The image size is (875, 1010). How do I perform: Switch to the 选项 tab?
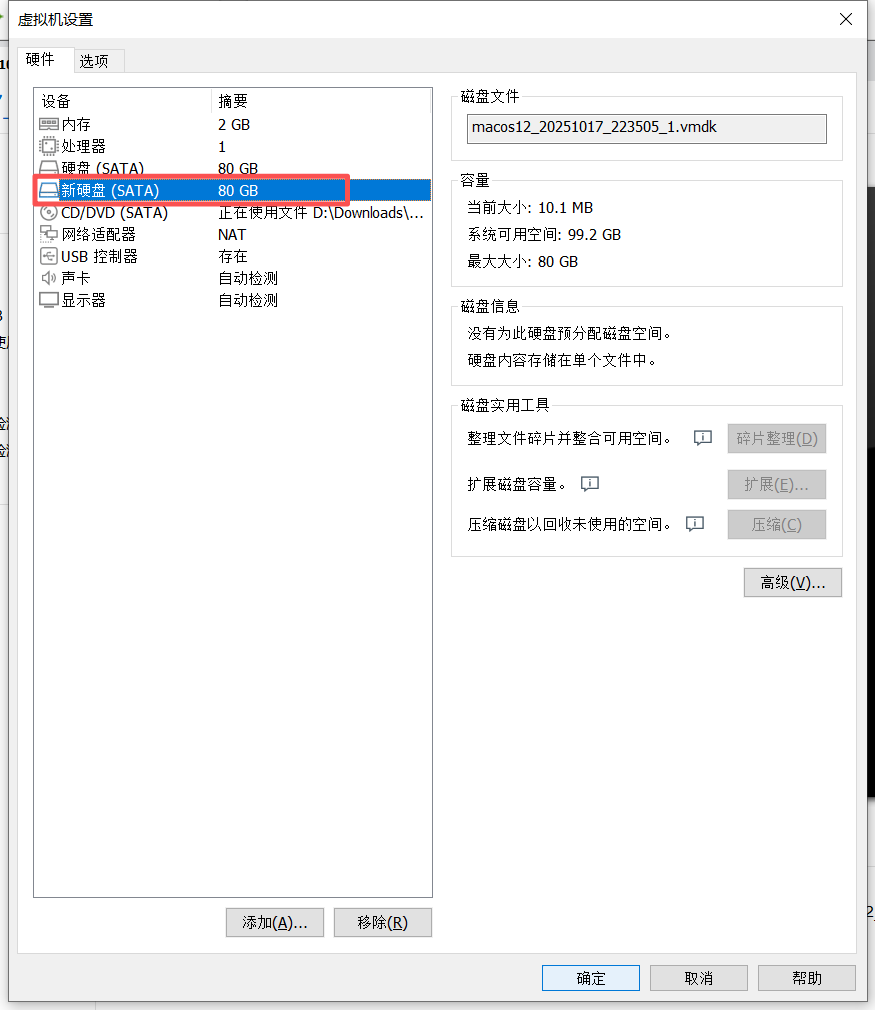(x=99, y=61)
